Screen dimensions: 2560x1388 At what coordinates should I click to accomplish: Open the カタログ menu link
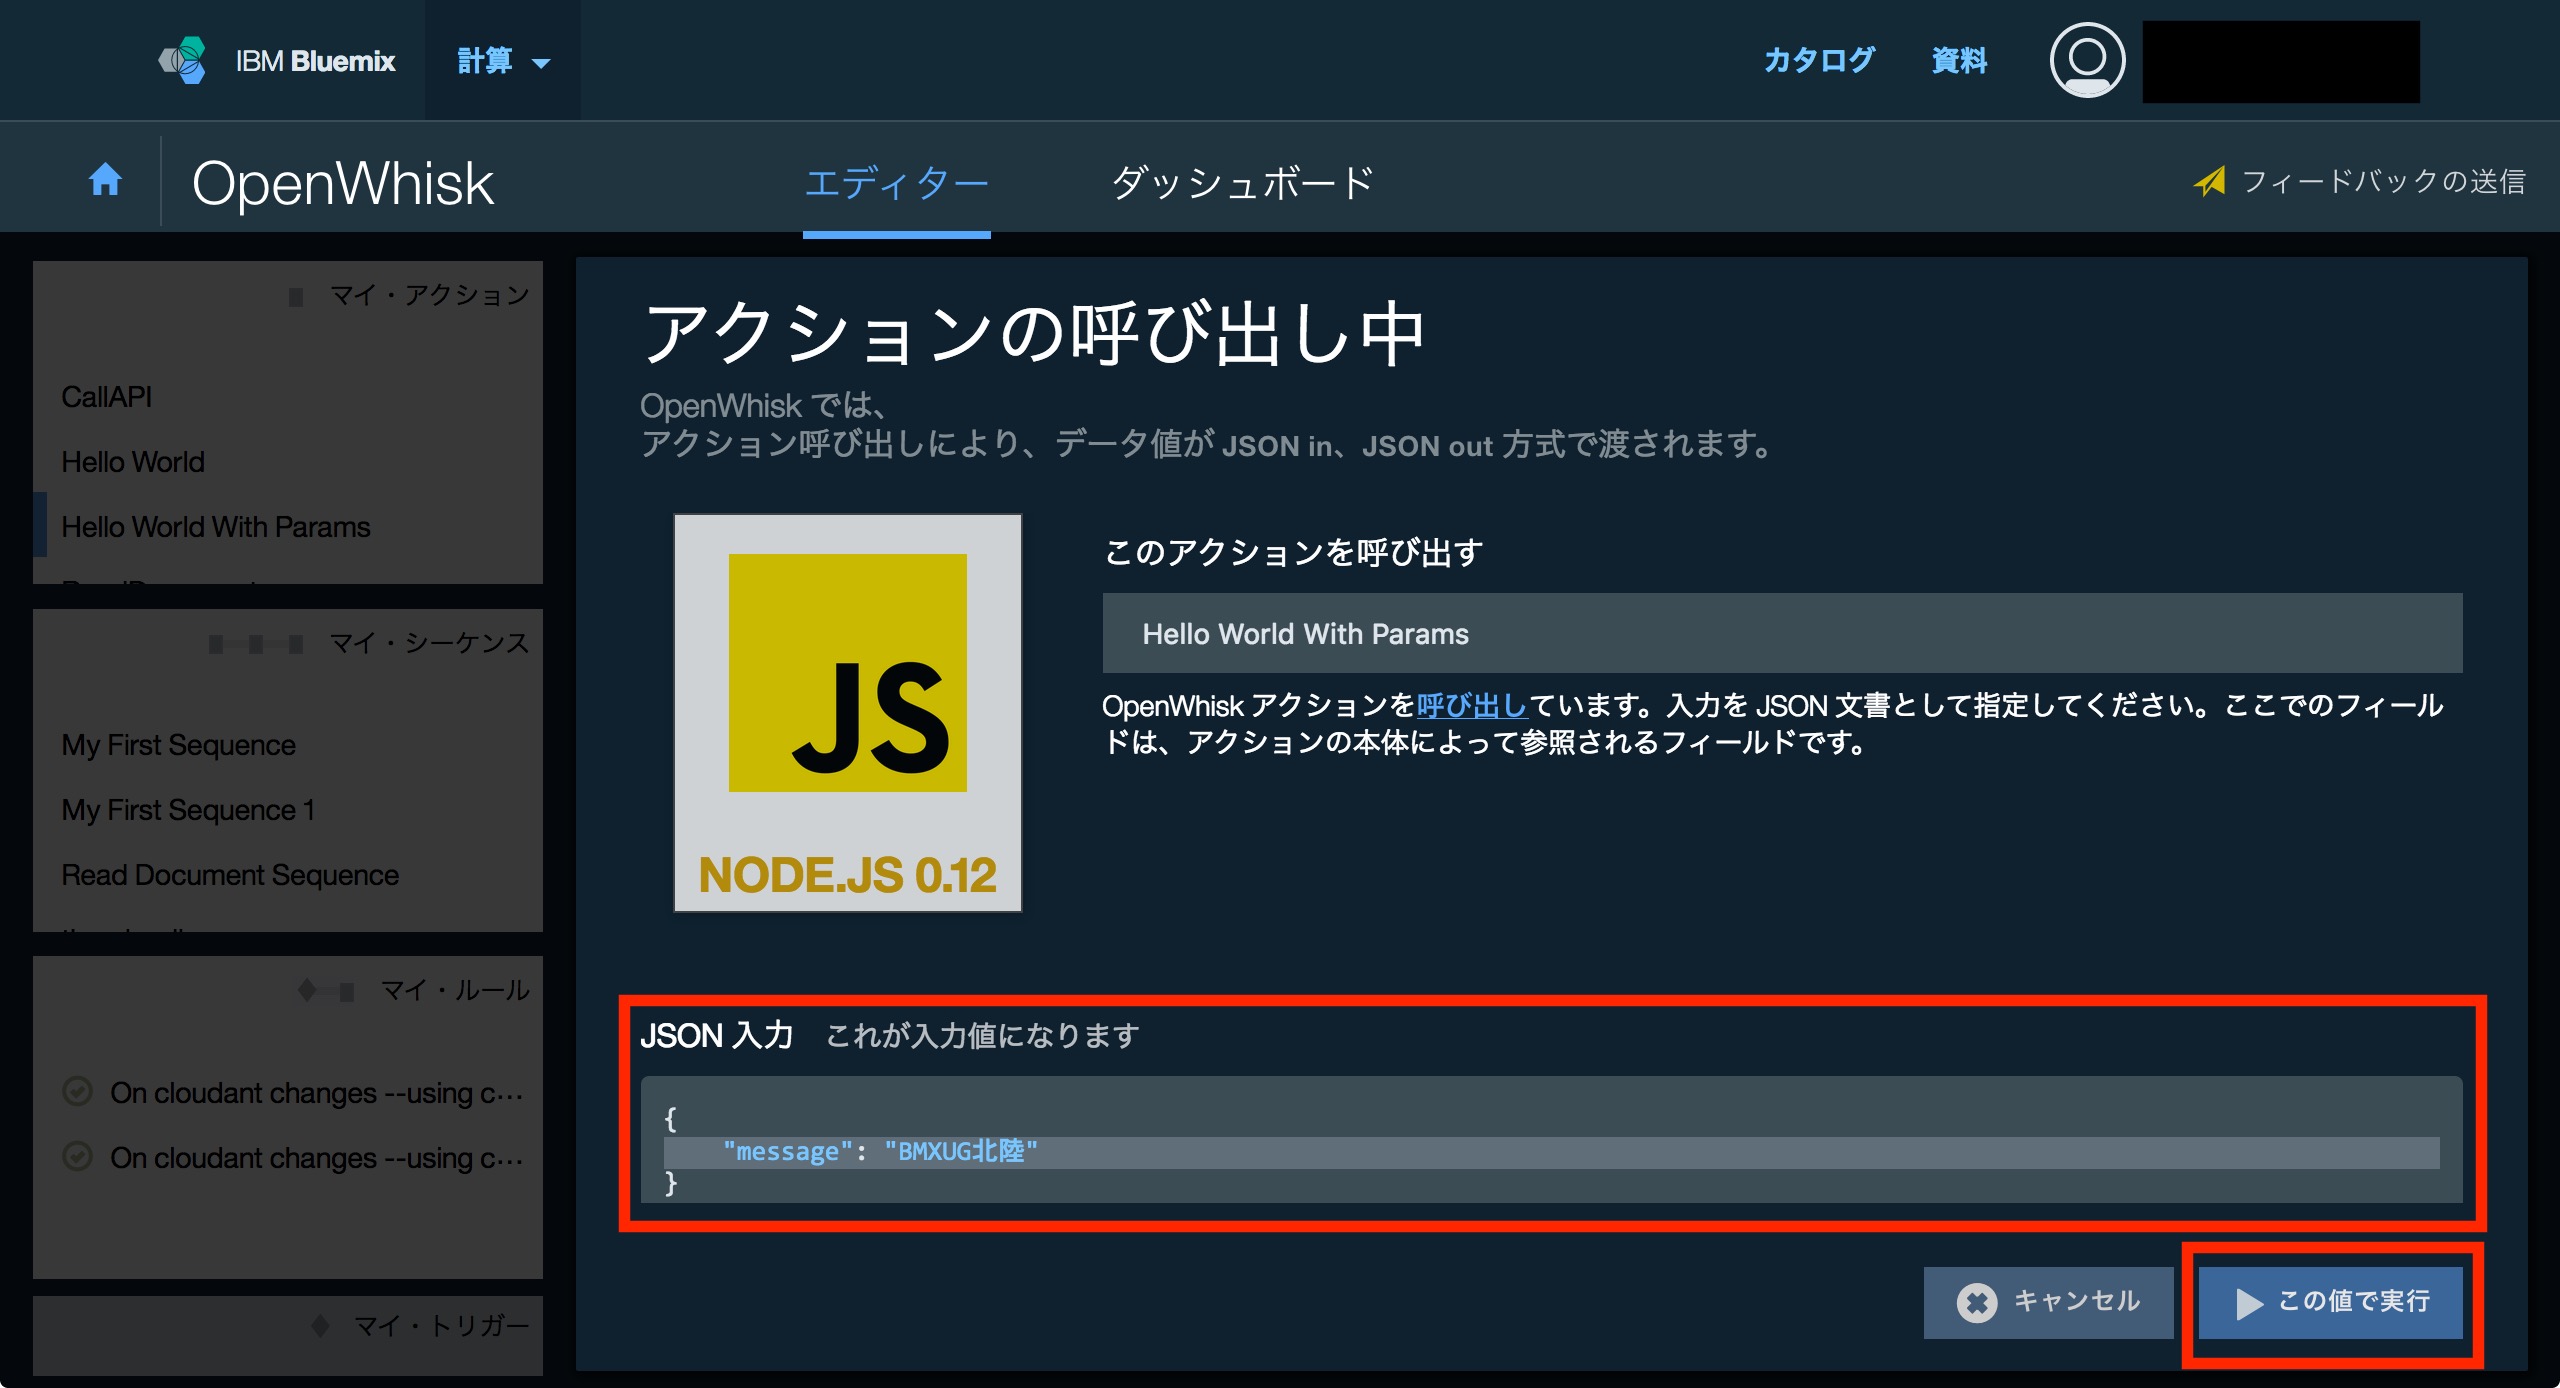(x=1819, y=60)
